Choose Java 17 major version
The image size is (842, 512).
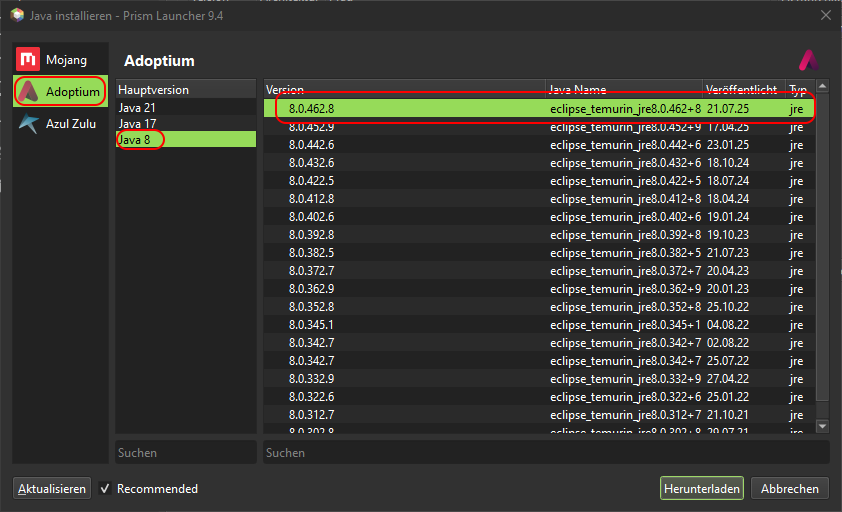[186, 124]
